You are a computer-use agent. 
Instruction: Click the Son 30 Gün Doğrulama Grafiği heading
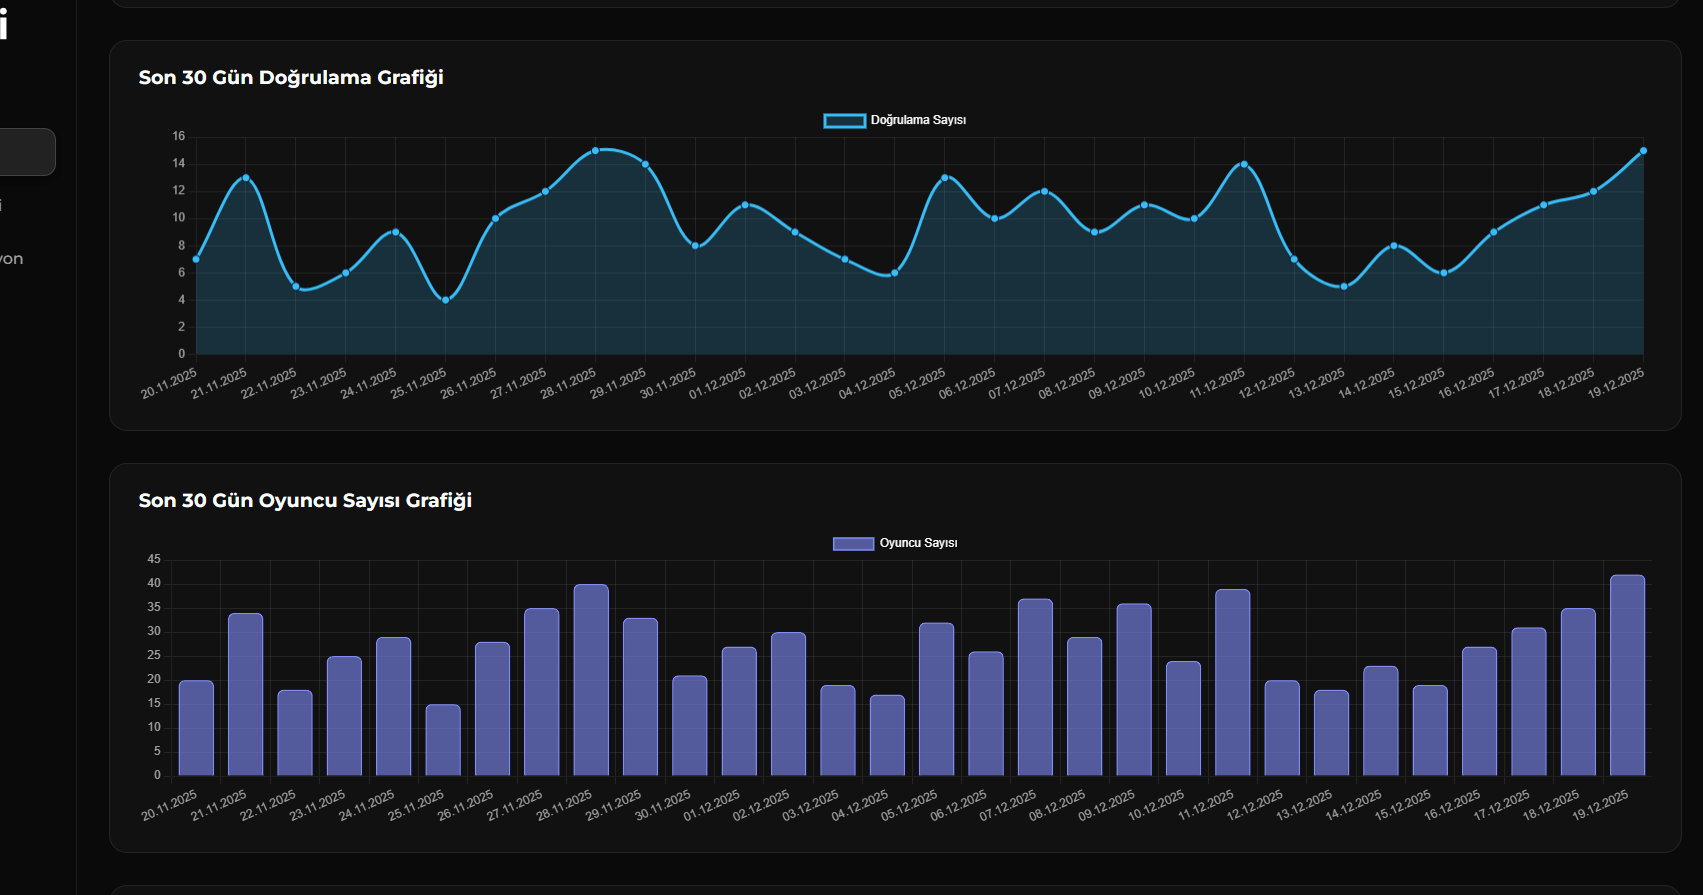point(291,78)
